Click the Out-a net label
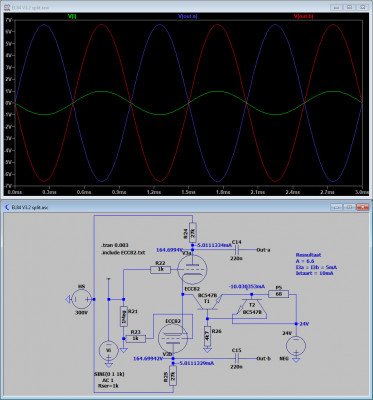This screenshot has width=373, height=400. pos(263,250)
